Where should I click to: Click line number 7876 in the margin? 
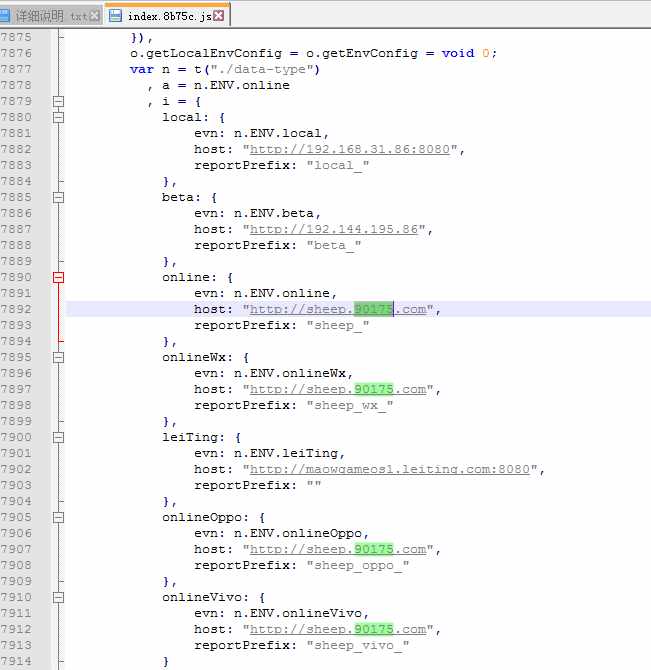click(x=16, y=53)
